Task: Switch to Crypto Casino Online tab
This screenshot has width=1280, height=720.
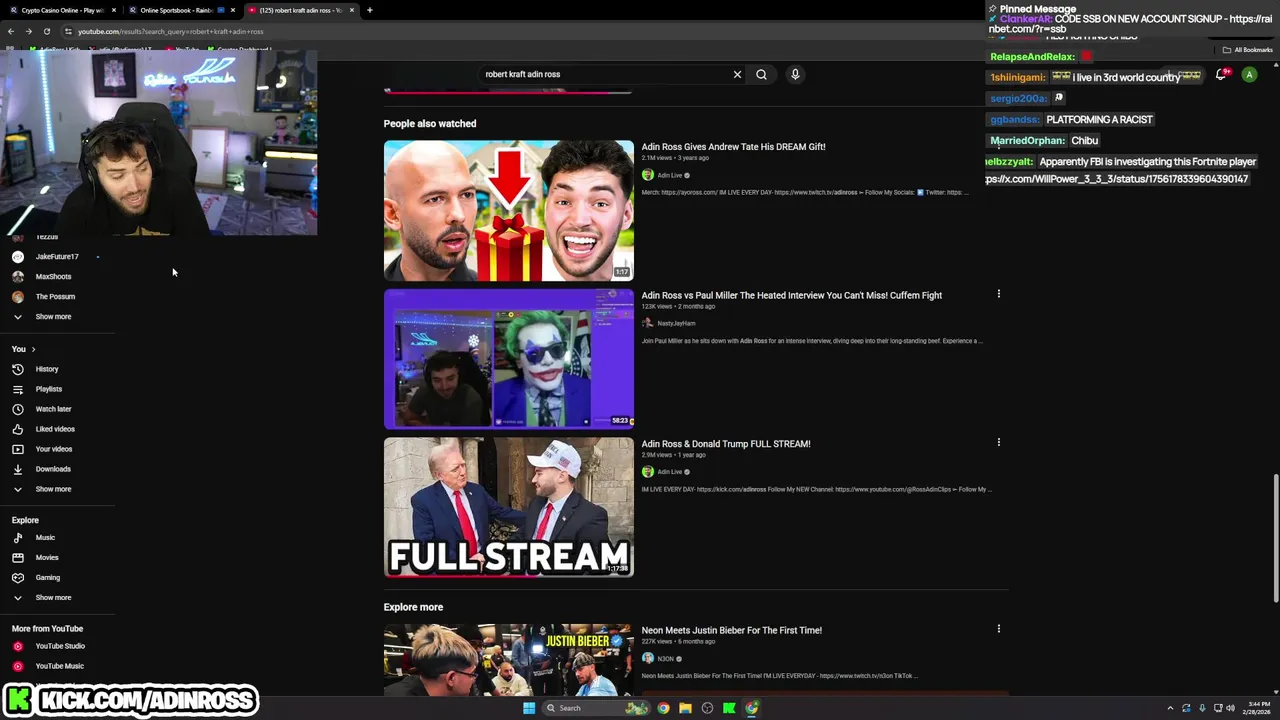Action: (60, 10)
